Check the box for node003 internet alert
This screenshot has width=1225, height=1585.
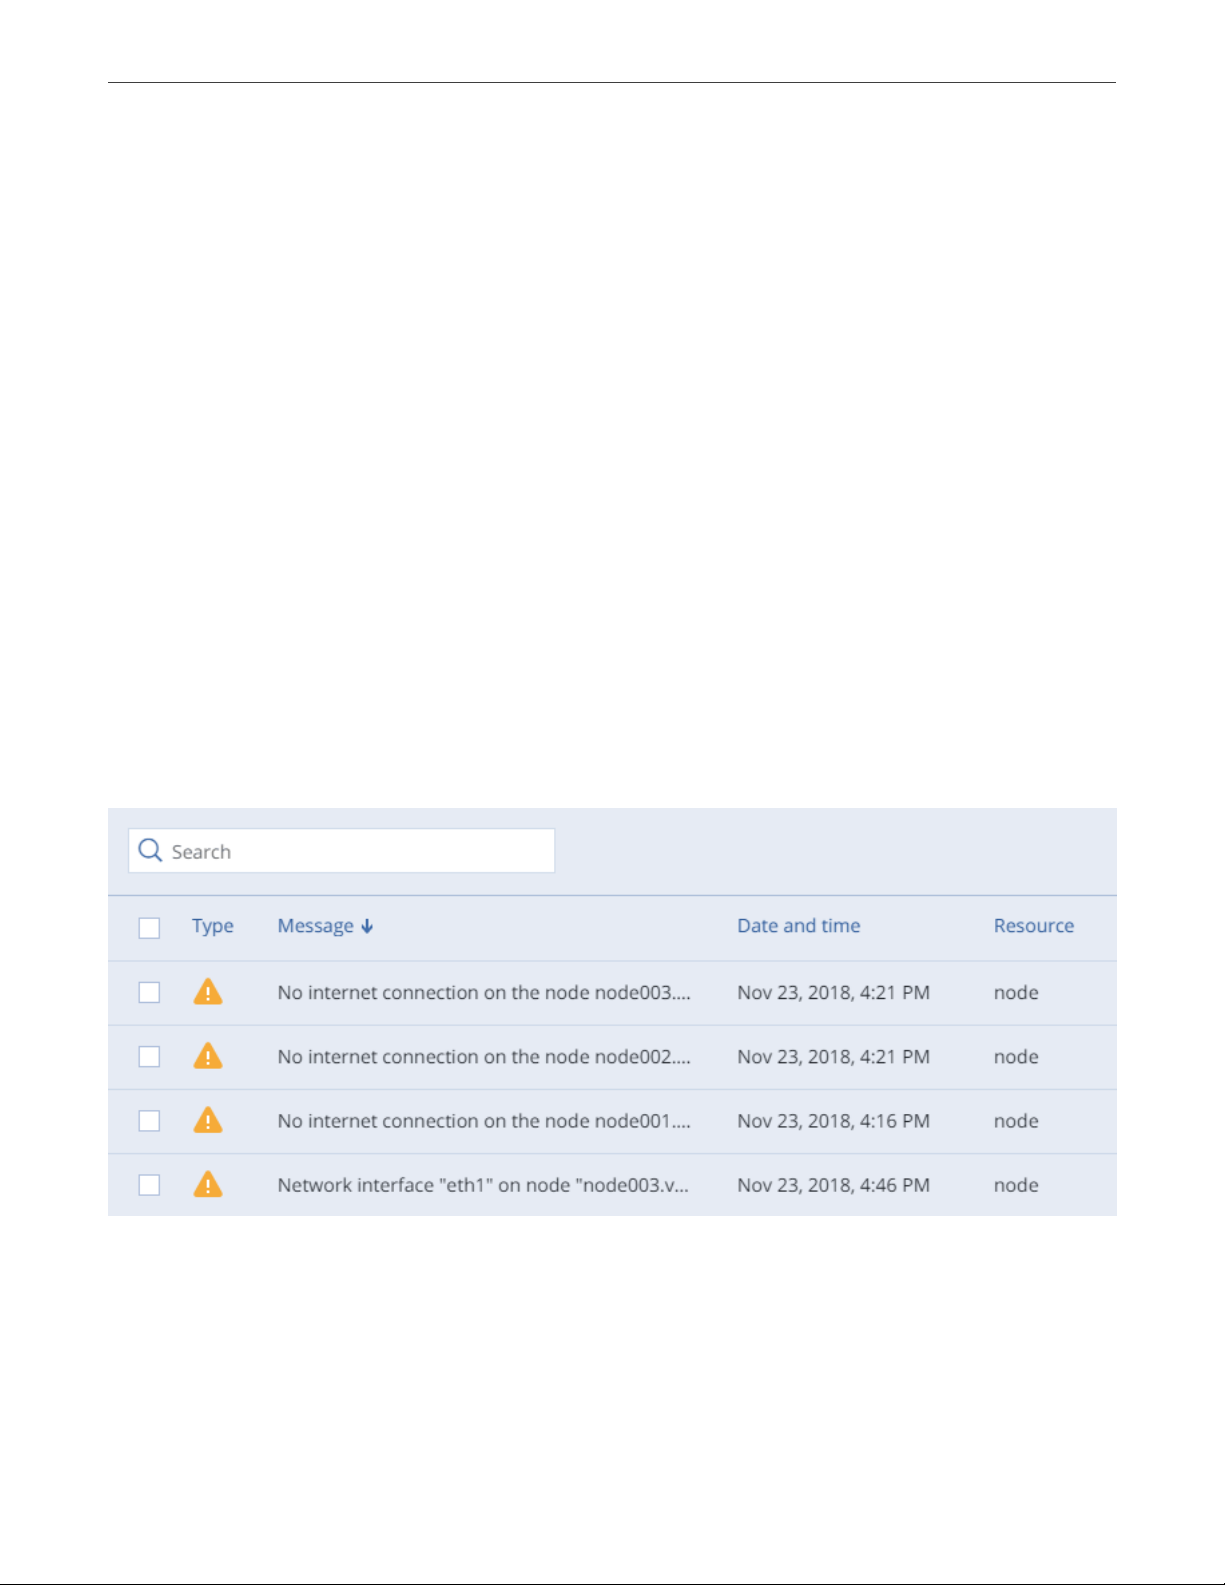tap(149, 992)
